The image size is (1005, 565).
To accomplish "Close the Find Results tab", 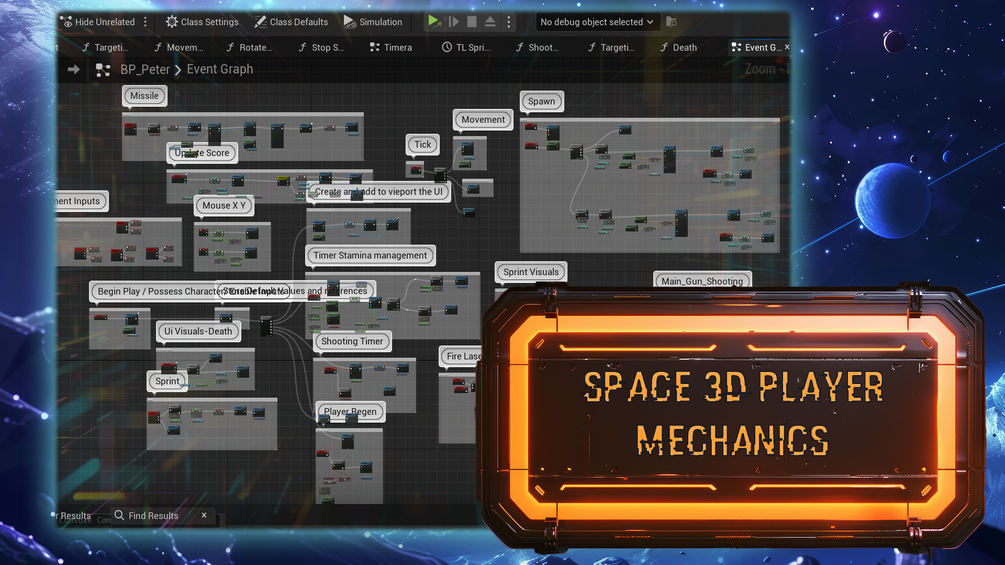I will click(x=204, y=515).
